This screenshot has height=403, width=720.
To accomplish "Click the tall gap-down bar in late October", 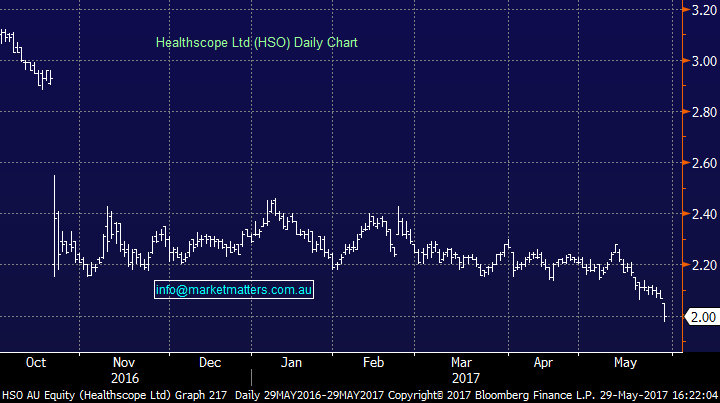I will pyautogui.click(x=55, y=226).
